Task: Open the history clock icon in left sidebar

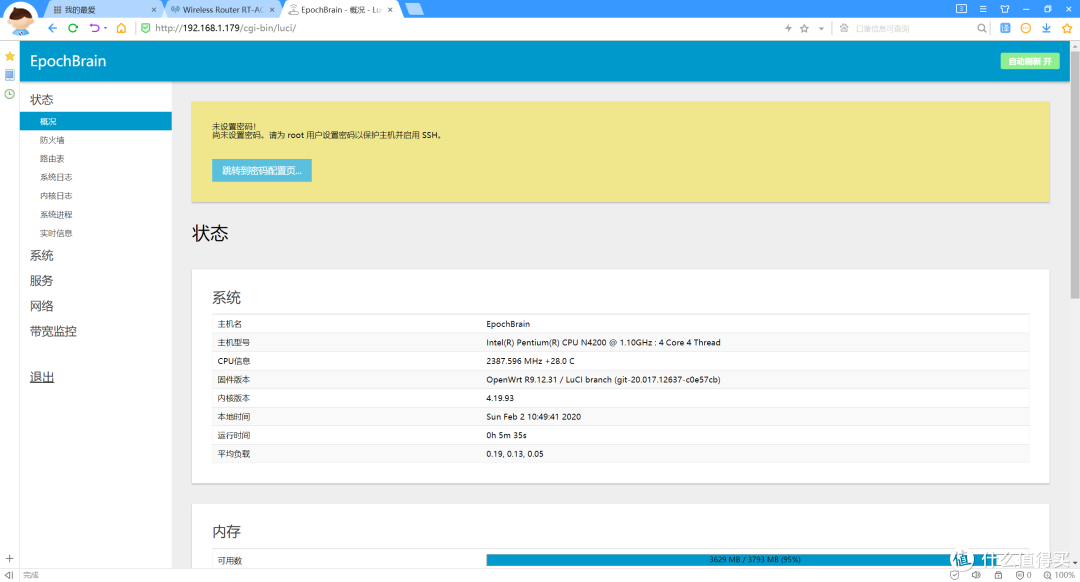Action: click(x=9, y=94)
